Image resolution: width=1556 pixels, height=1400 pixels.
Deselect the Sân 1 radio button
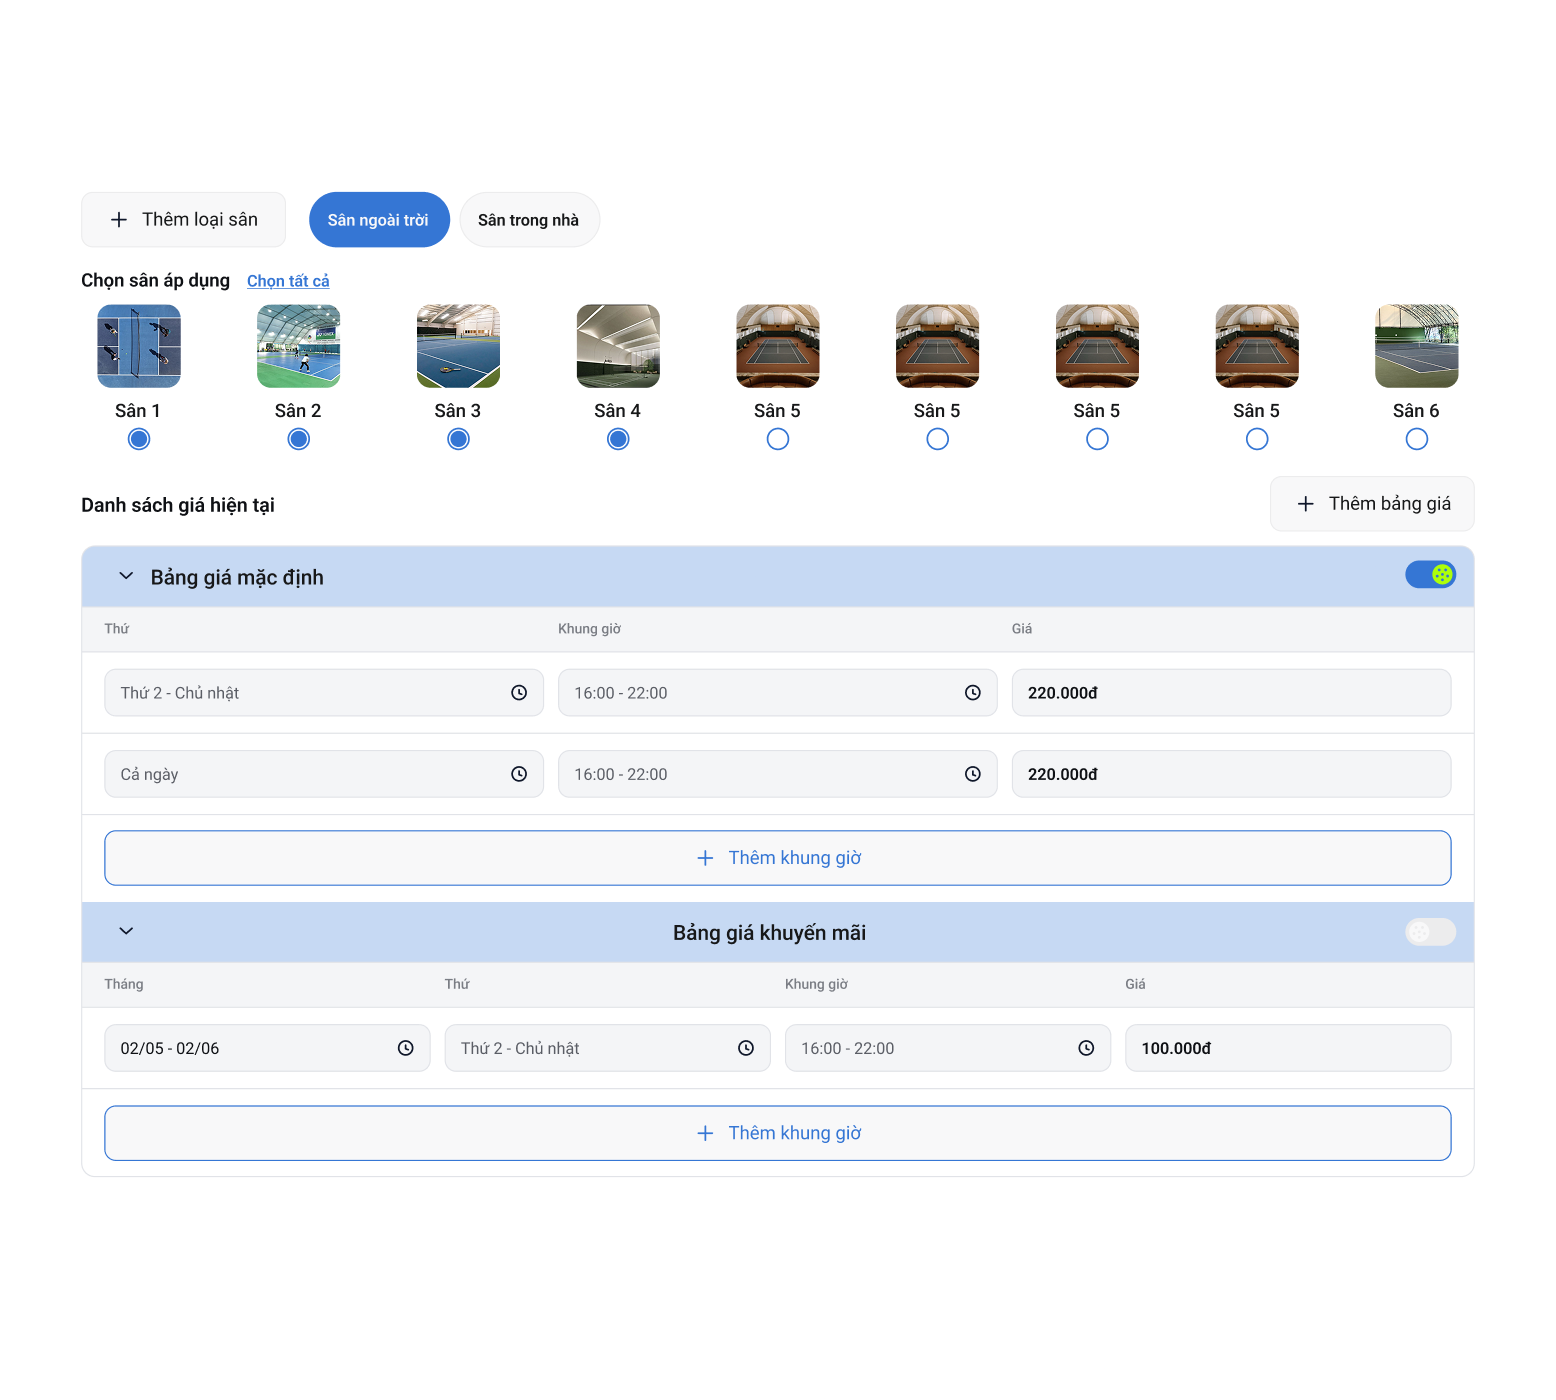pos(139,439)
